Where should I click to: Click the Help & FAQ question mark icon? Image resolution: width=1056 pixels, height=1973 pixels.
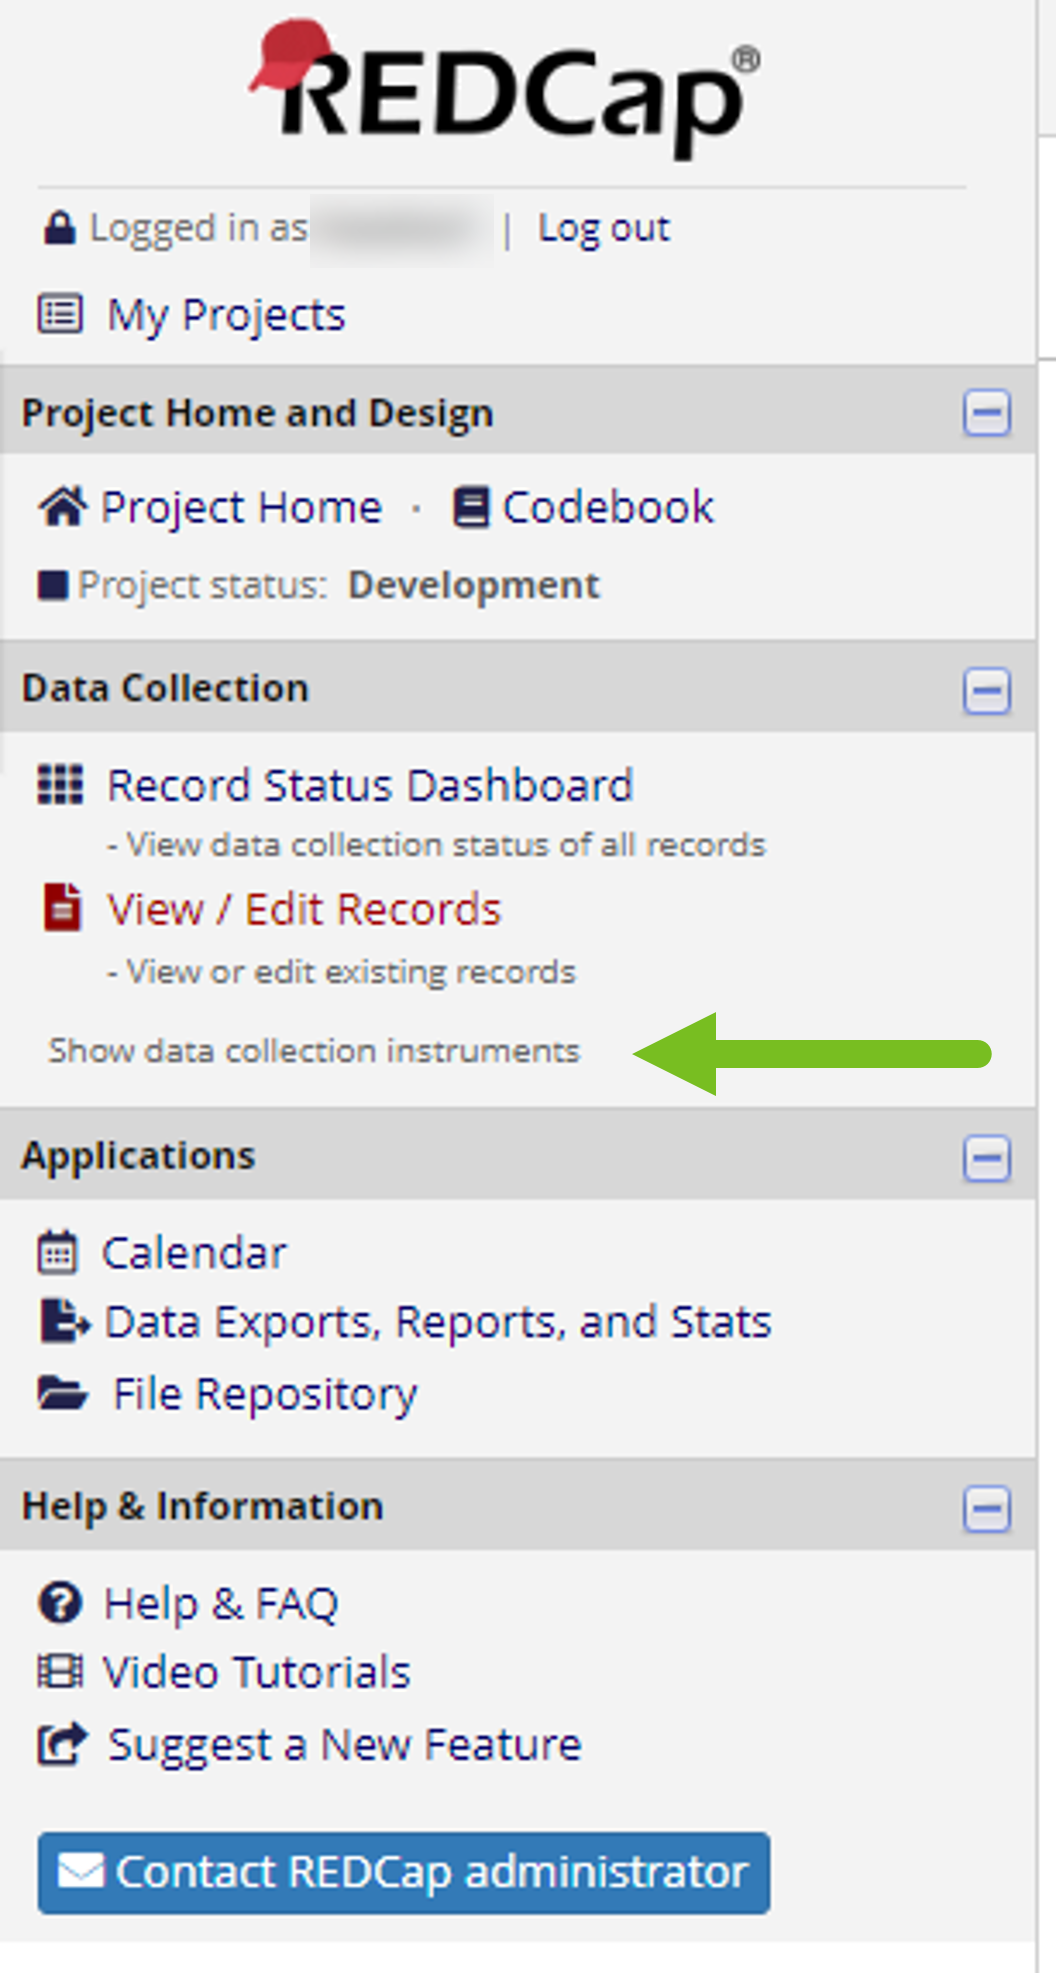click(60, 1603)
